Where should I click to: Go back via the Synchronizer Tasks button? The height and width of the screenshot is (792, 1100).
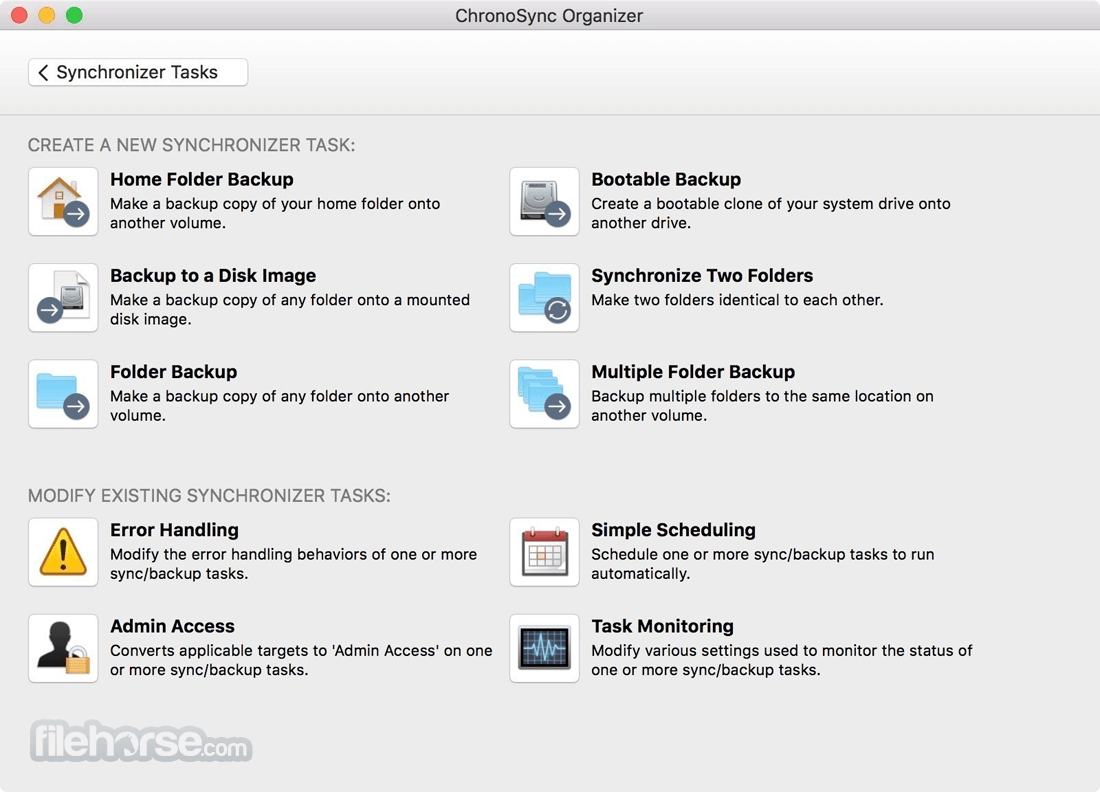coord(138,72)
